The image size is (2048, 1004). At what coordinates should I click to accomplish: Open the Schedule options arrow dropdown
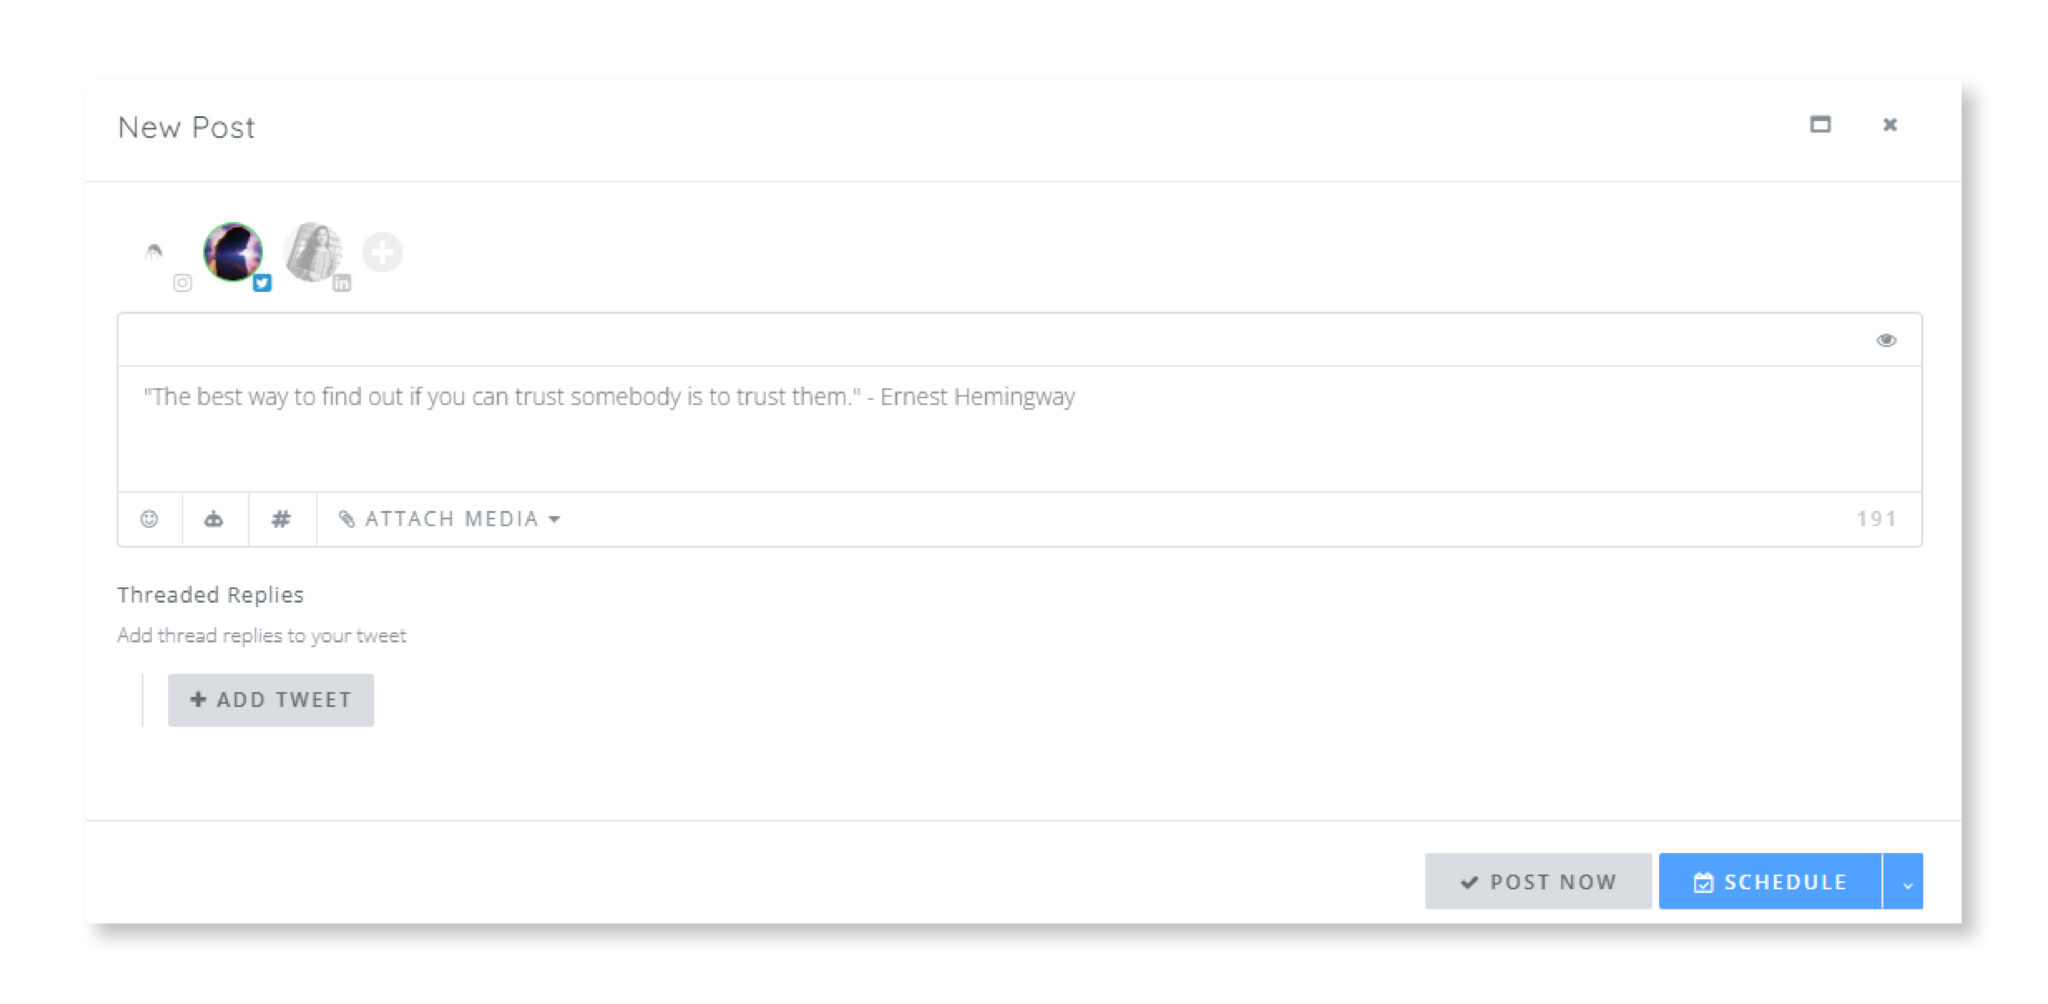(1906, 882)
